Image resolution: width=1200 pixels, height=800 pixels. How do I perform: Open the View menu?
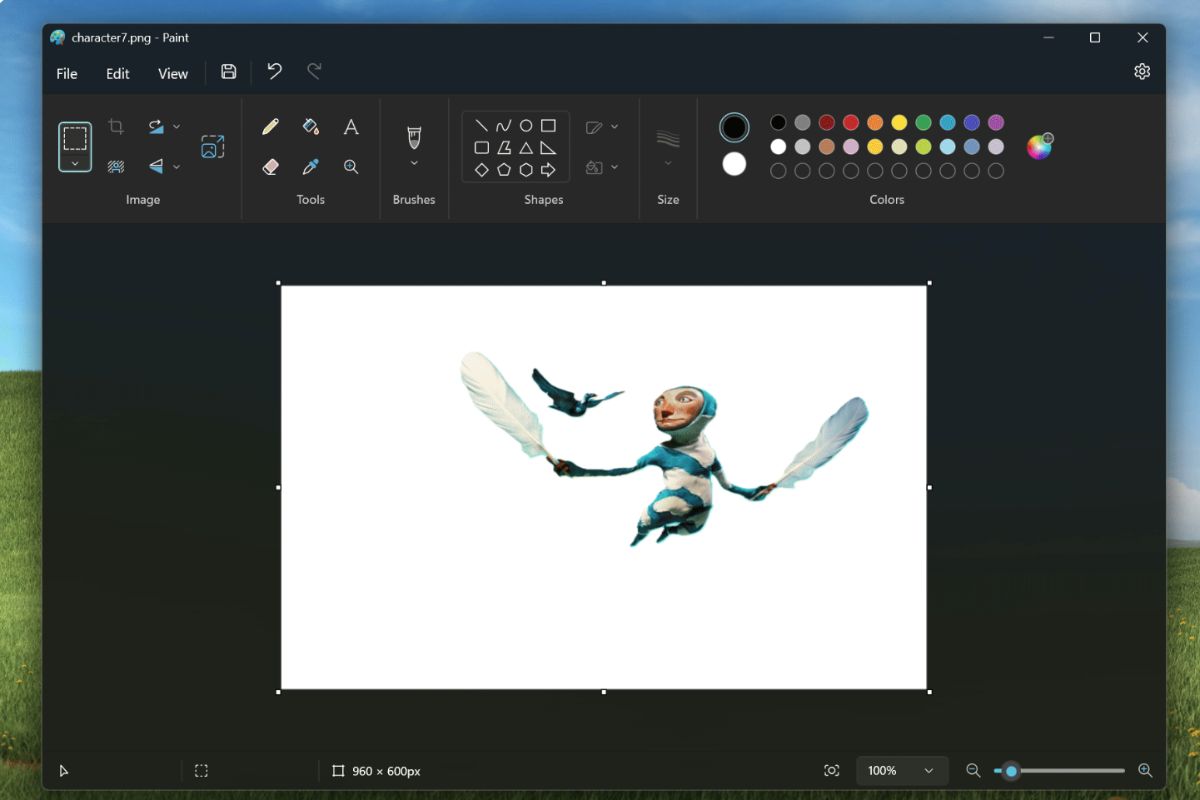173,73
